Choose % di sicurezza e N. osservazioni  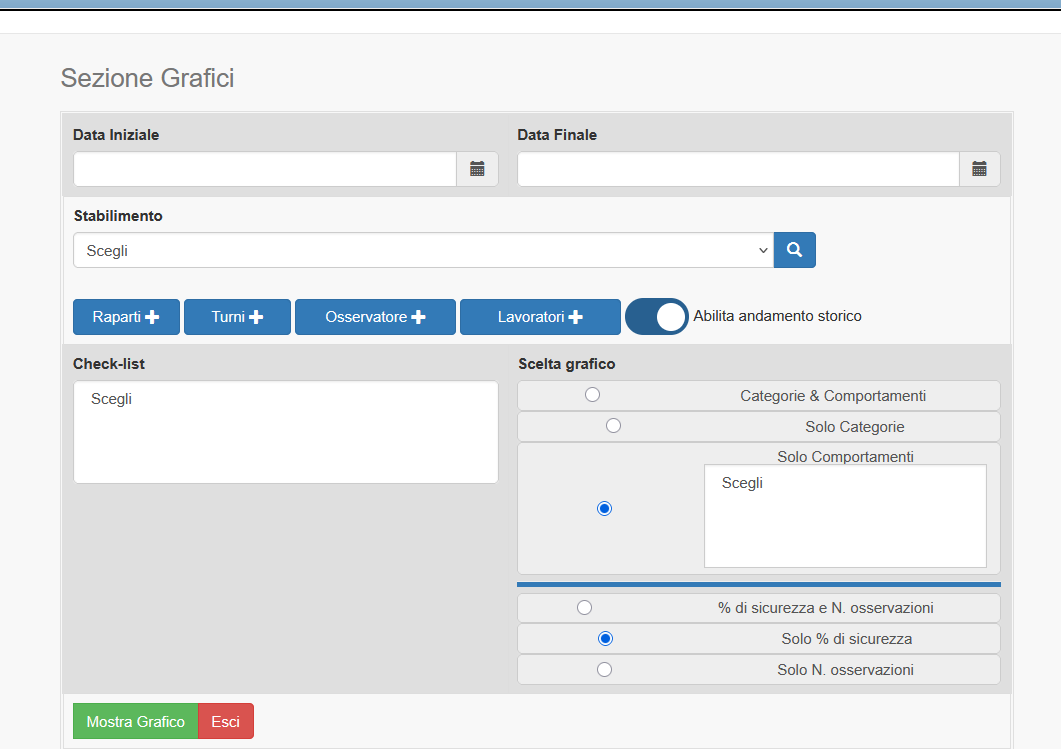point(584,607)
